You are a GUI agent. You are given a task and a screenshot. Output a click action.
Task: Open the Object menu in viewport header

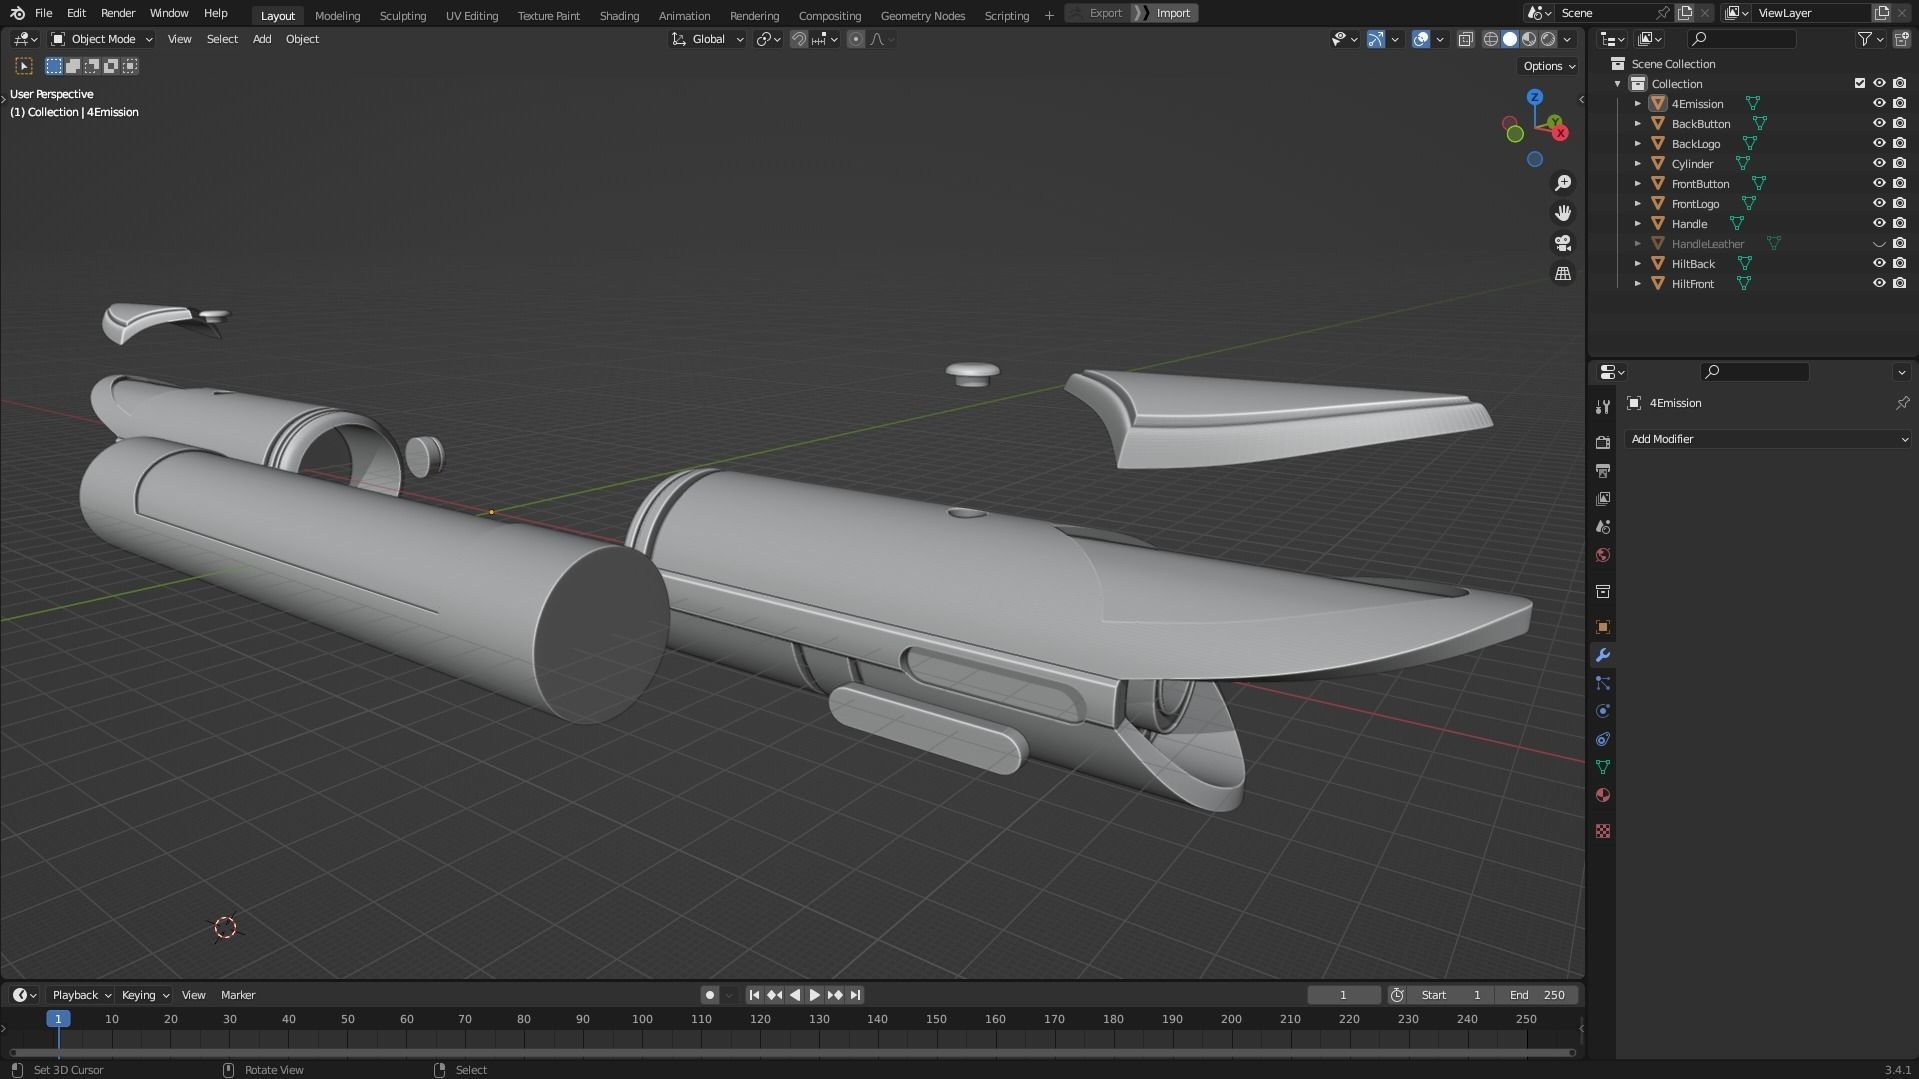click(x=302, y=39)
